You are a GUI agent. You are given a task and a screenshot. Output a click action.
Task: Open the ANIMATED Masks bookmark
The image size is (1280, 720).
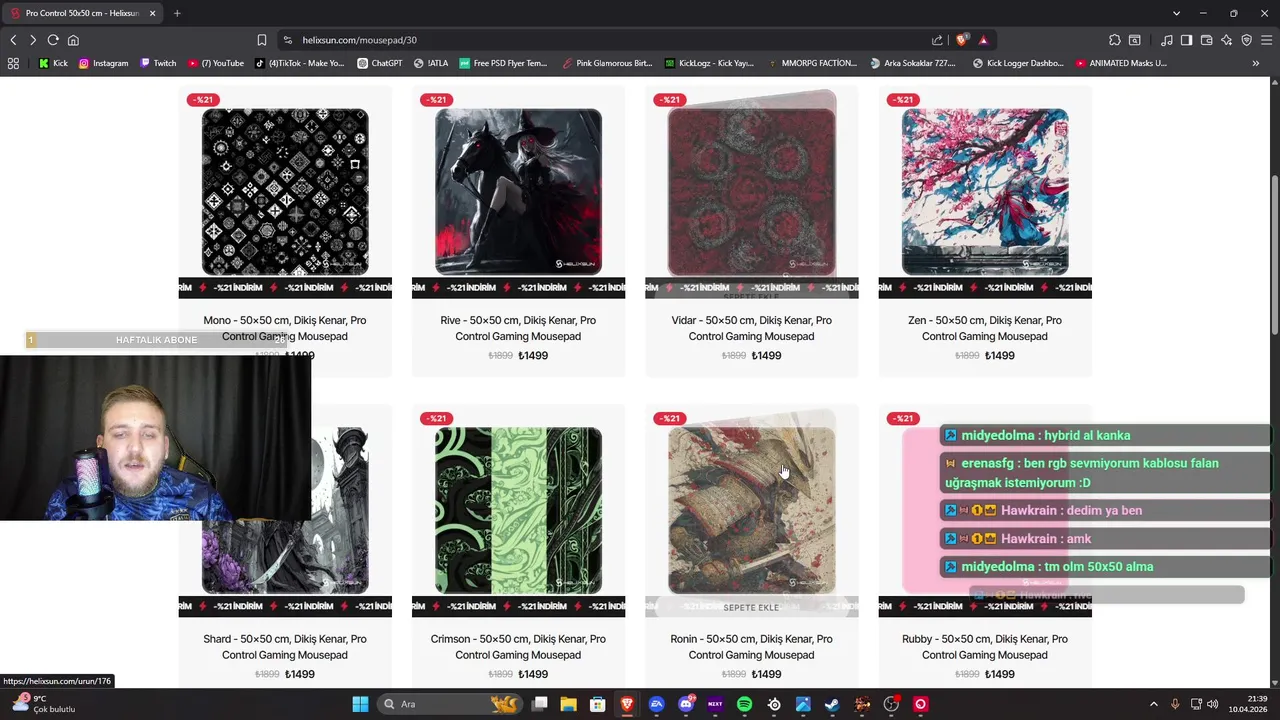pyautogui.click(x=1121, y=63)
